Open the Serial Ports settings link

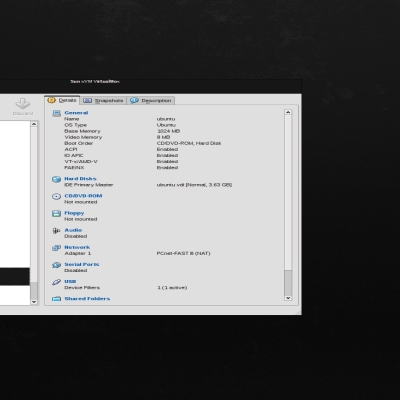82,264
